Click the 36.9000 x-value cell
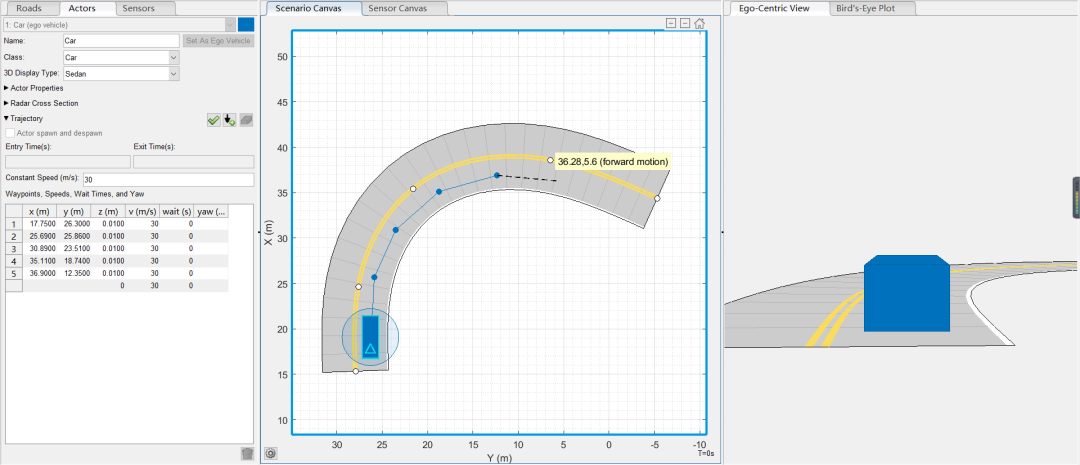 39,273
